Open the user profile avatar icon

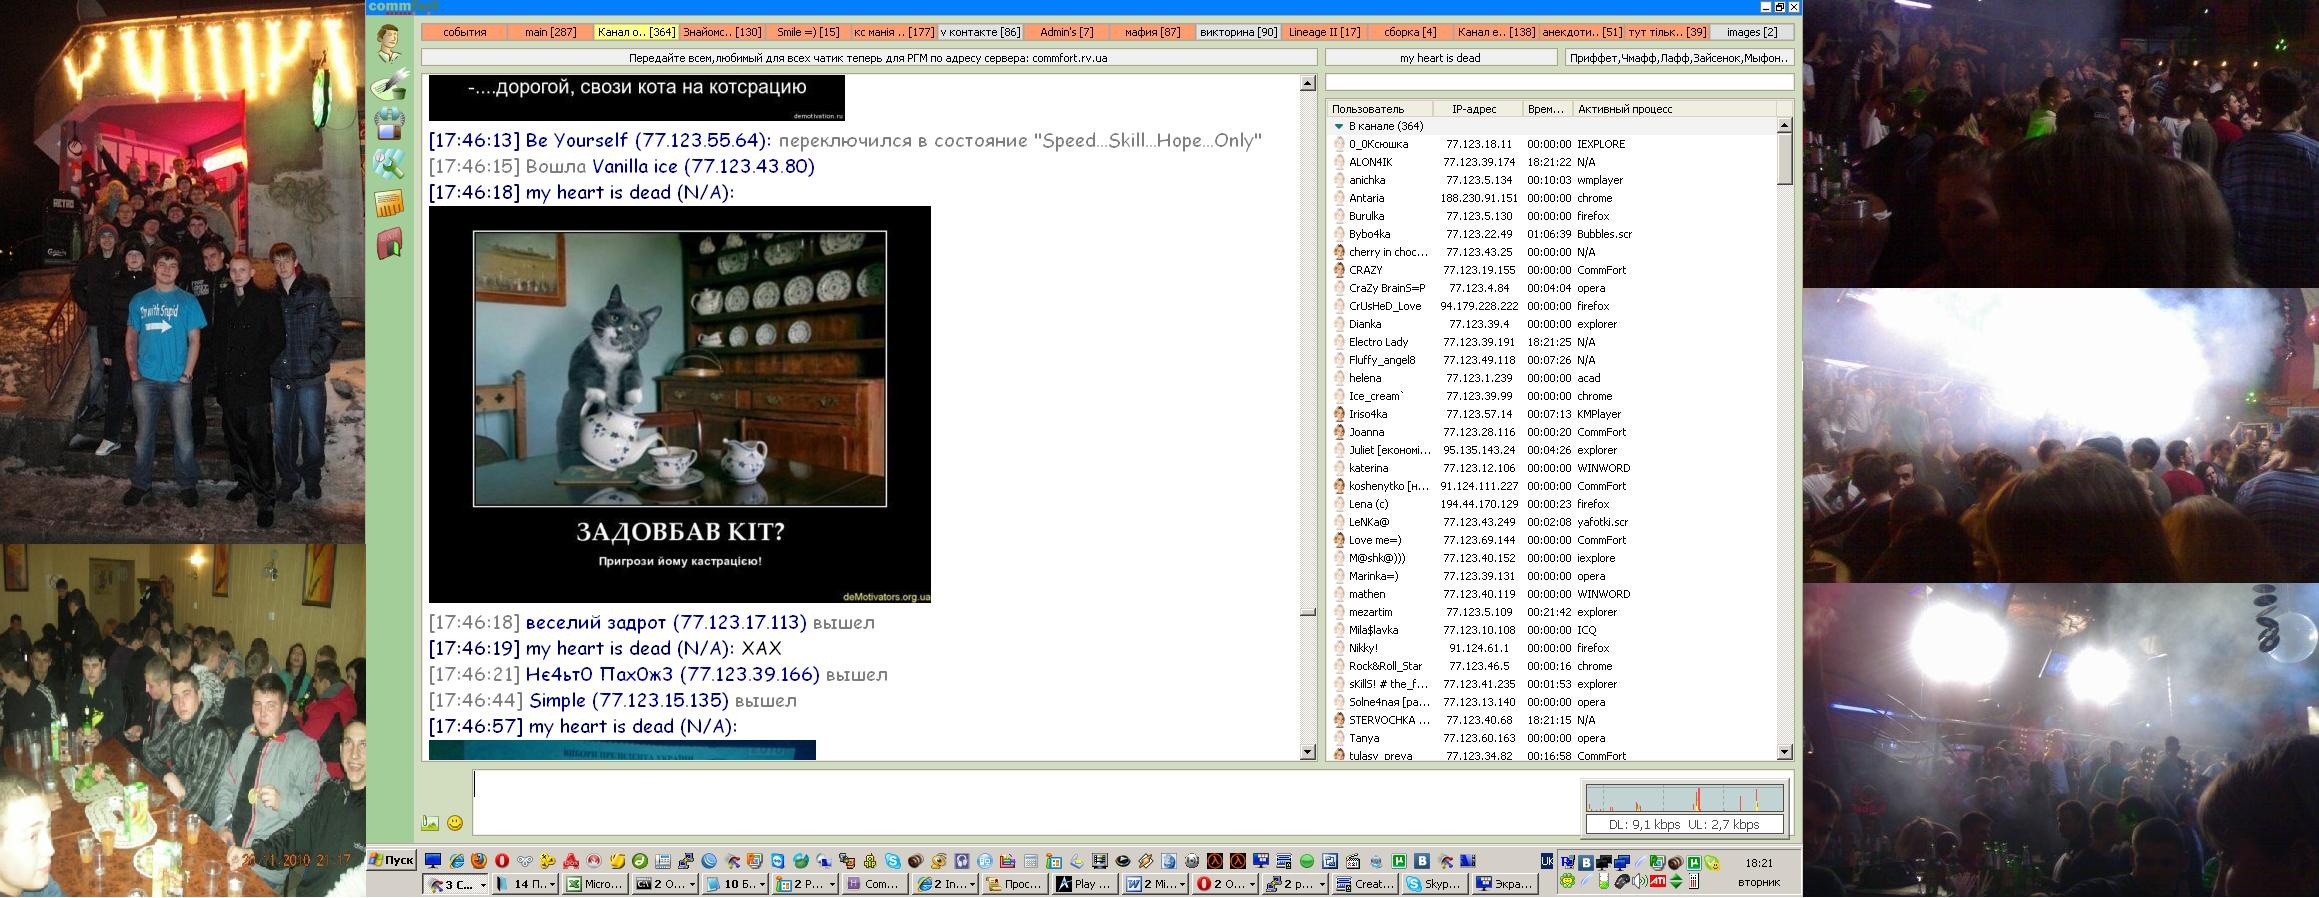click(389, 42)
